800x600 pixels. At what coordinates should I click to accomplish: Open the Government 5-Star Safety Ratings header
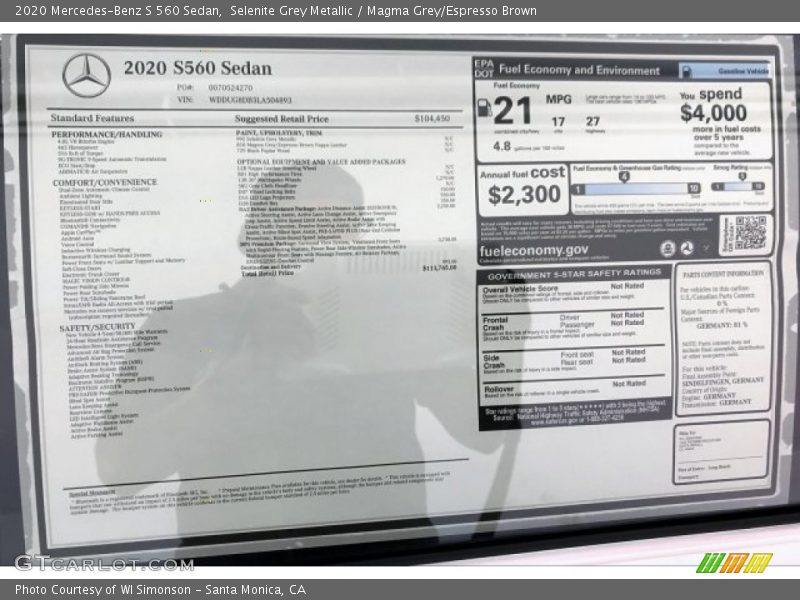click(x=573, y=272)
